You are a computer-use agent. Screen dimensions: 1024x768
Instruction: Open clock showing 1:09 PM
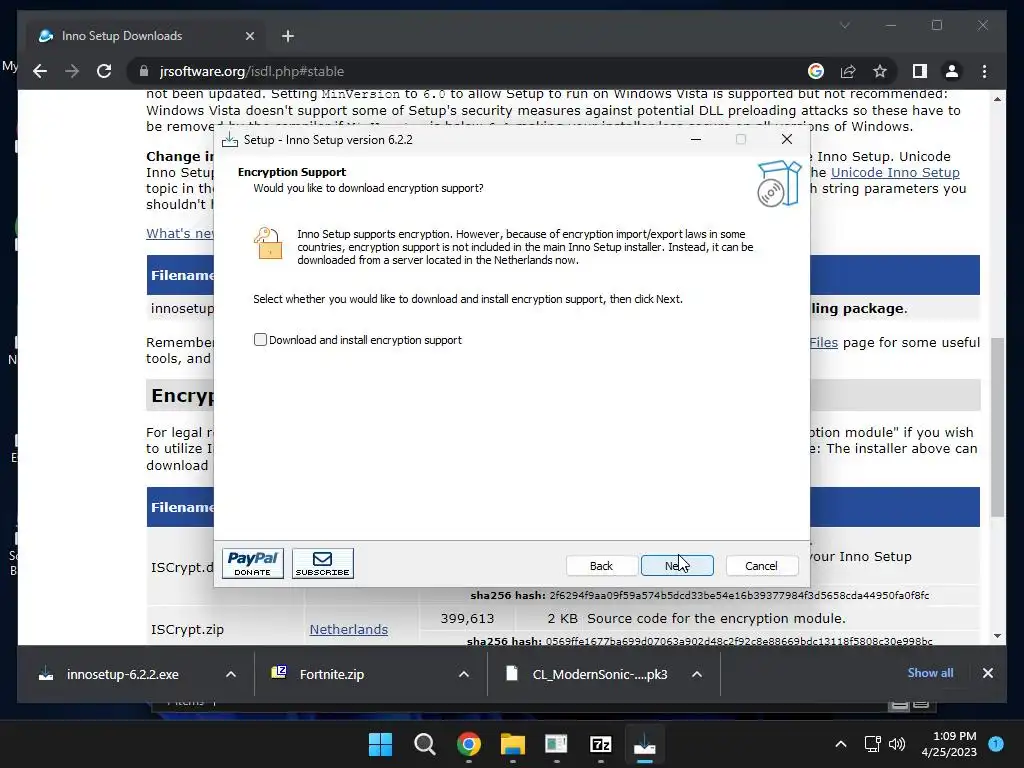tap(949, 744)
